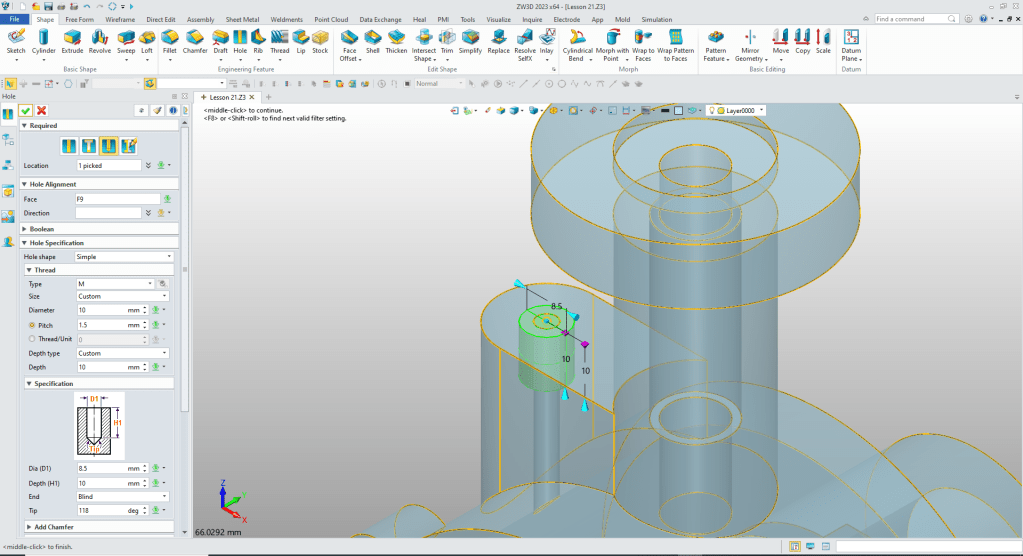The height and width of the screenshot is (556, 1023).
Task: Open the File menu
Action: [15, 19]
